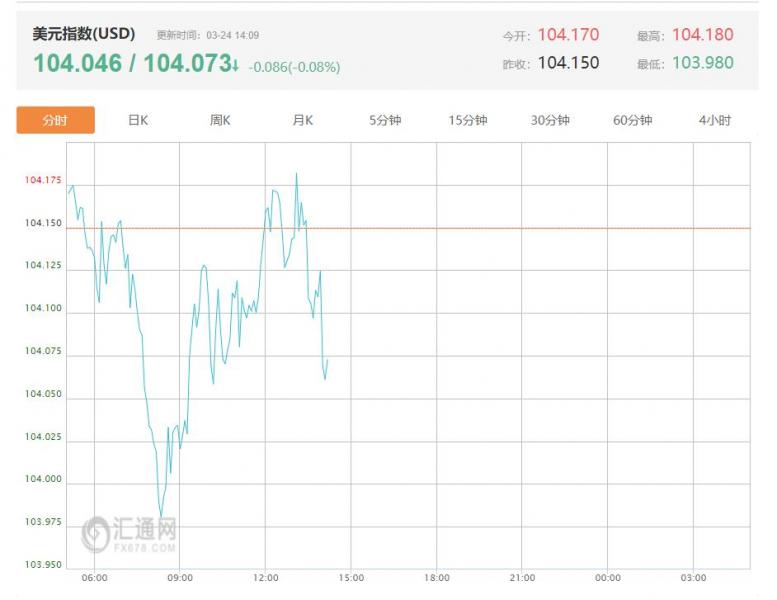777x600 pixels.
Task: Click the change value -0.086(-0.08%)
Action: coord(294,67)
